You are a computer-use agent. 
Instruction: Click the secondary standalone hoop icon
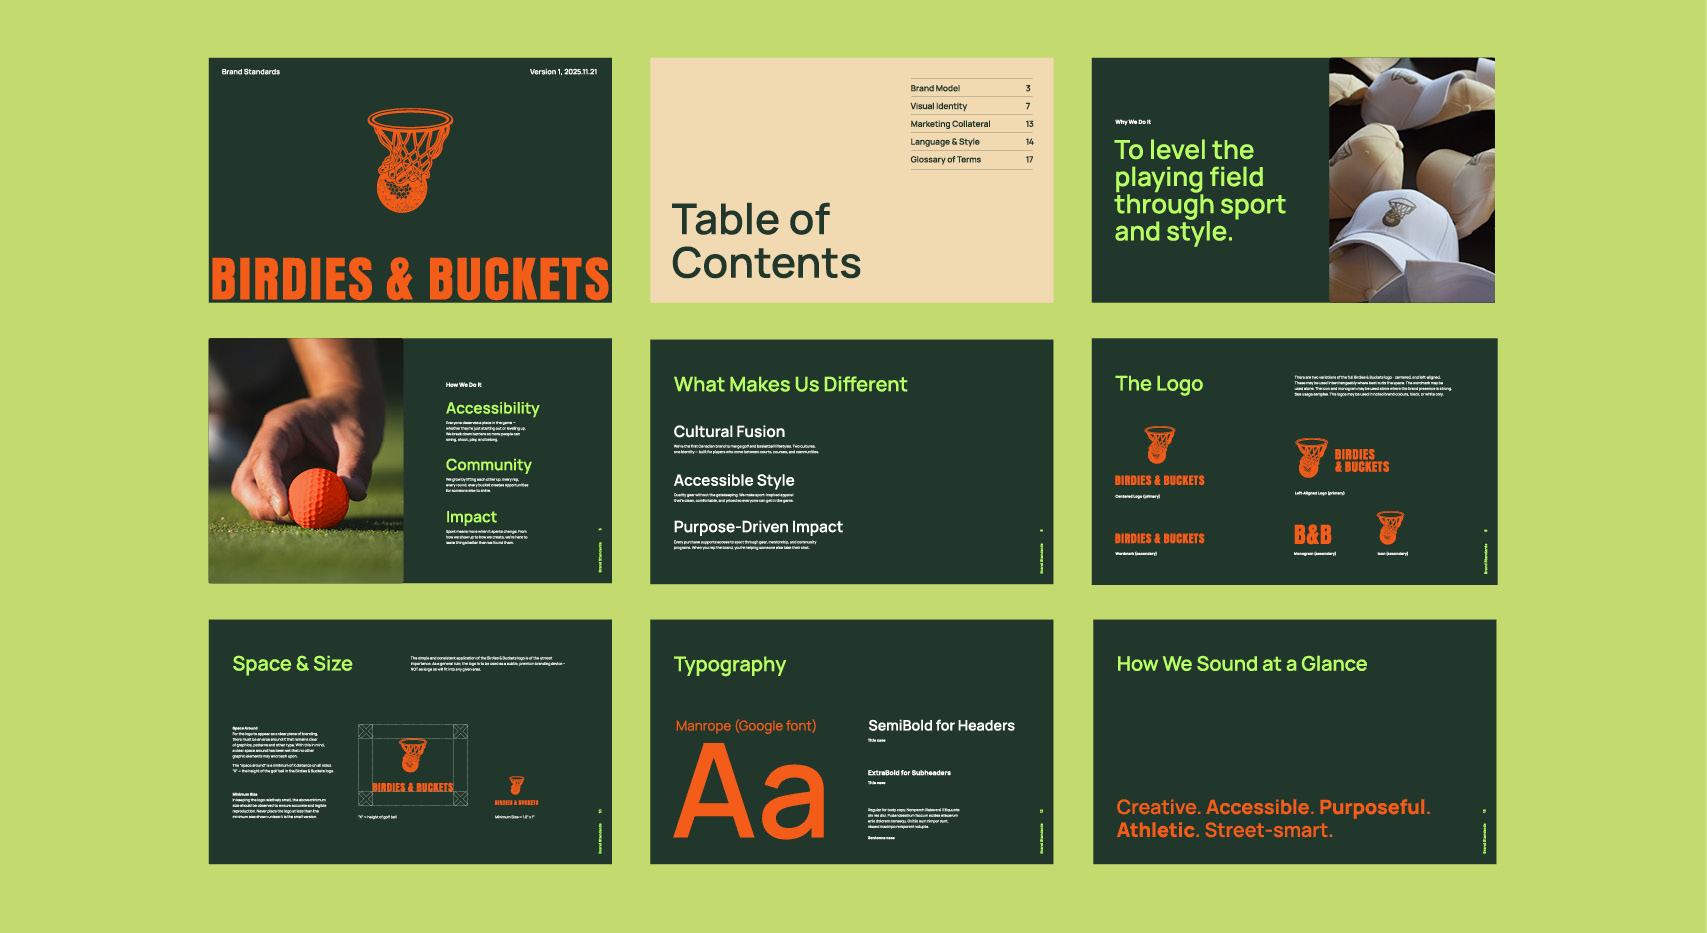tap(1390, 527)
